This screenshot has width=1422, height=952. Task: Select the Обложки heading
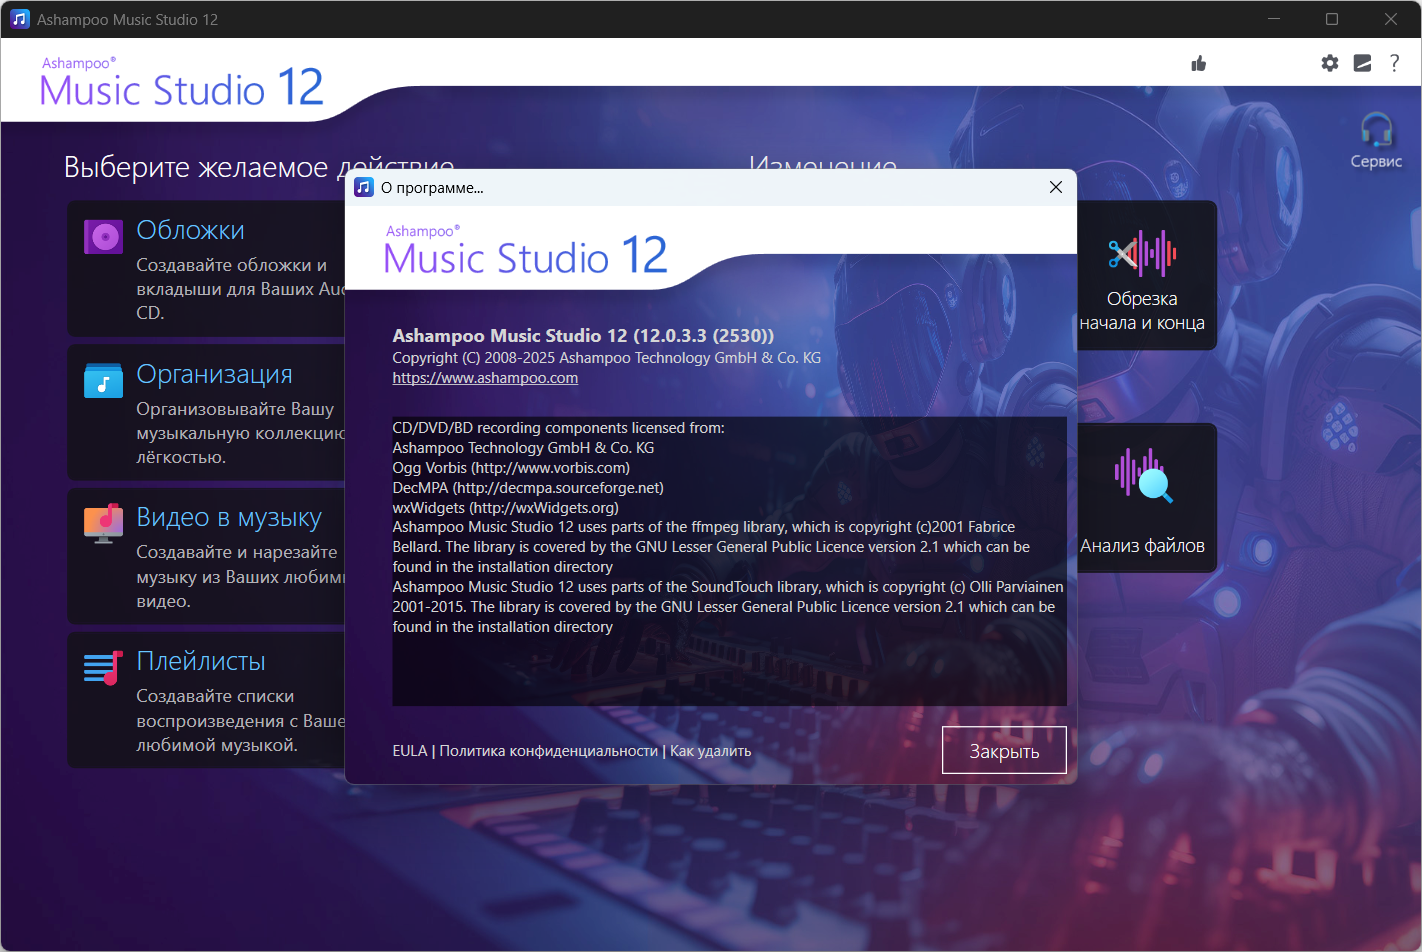point(190,230)
